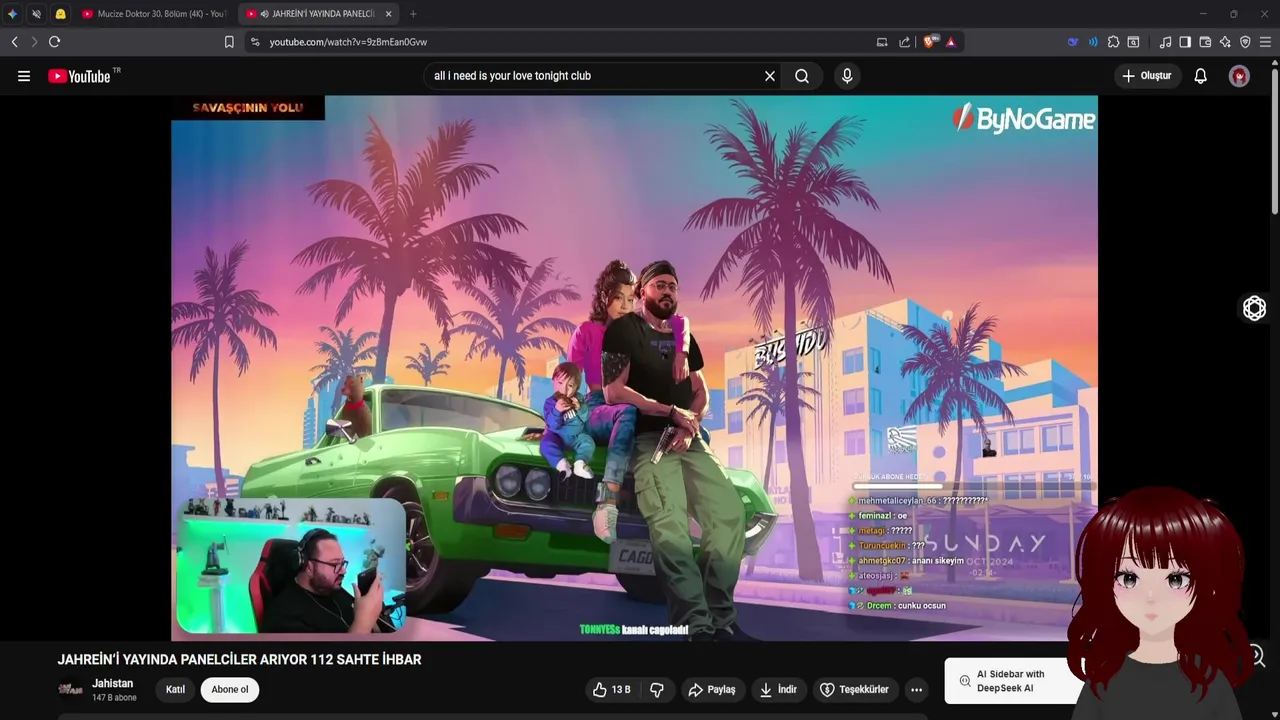Run search with the magnifier button
This screenshot has width=1280, height=720.
click(x=802, y=76)
